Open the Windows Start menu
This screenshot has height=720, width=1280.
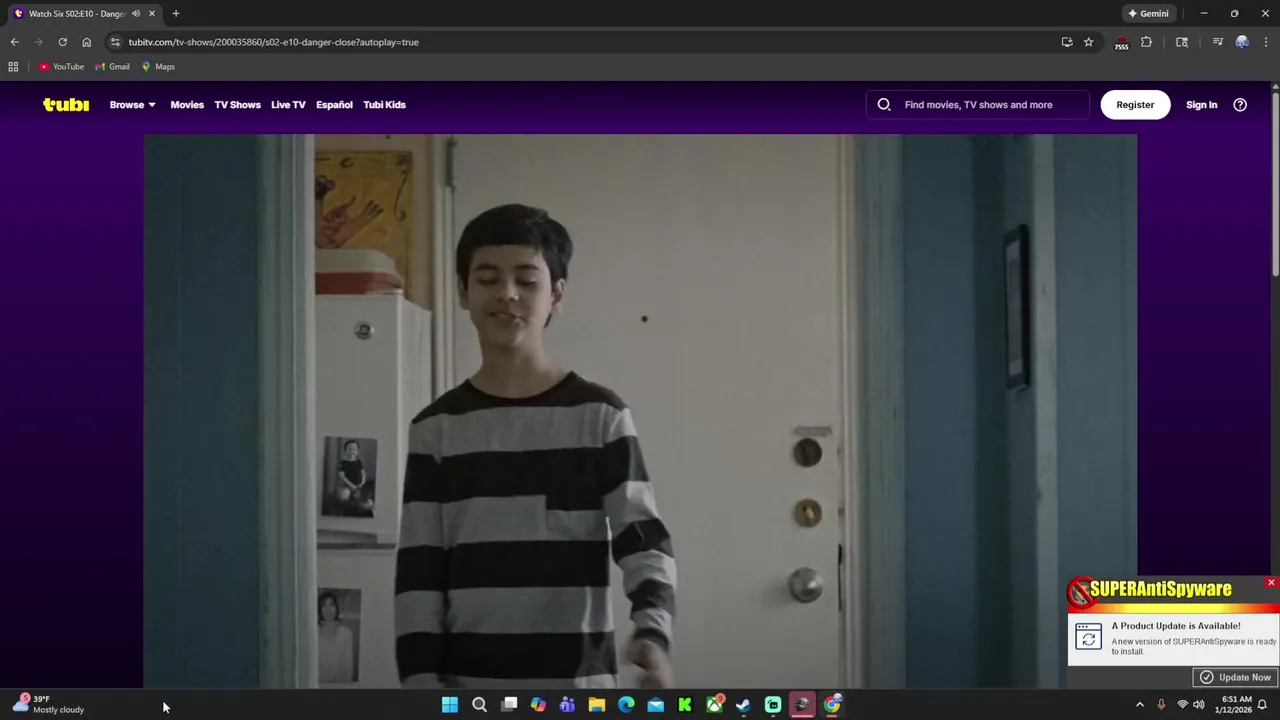[x=450, y=705]
